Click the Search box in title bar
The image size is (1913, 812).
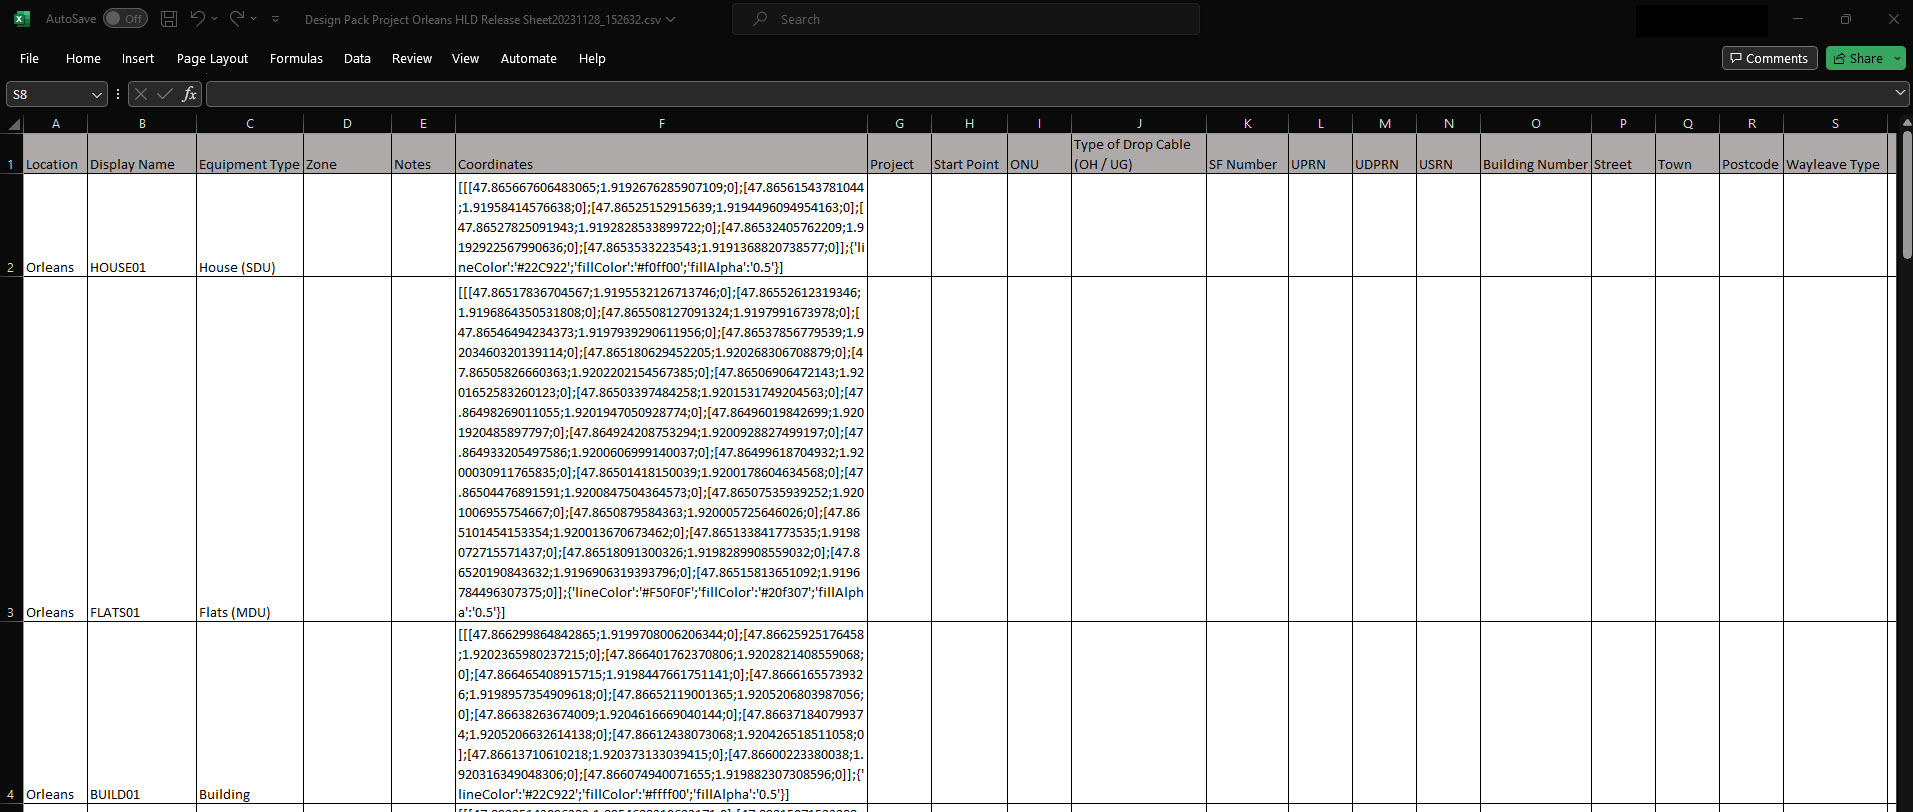point(965,19)
